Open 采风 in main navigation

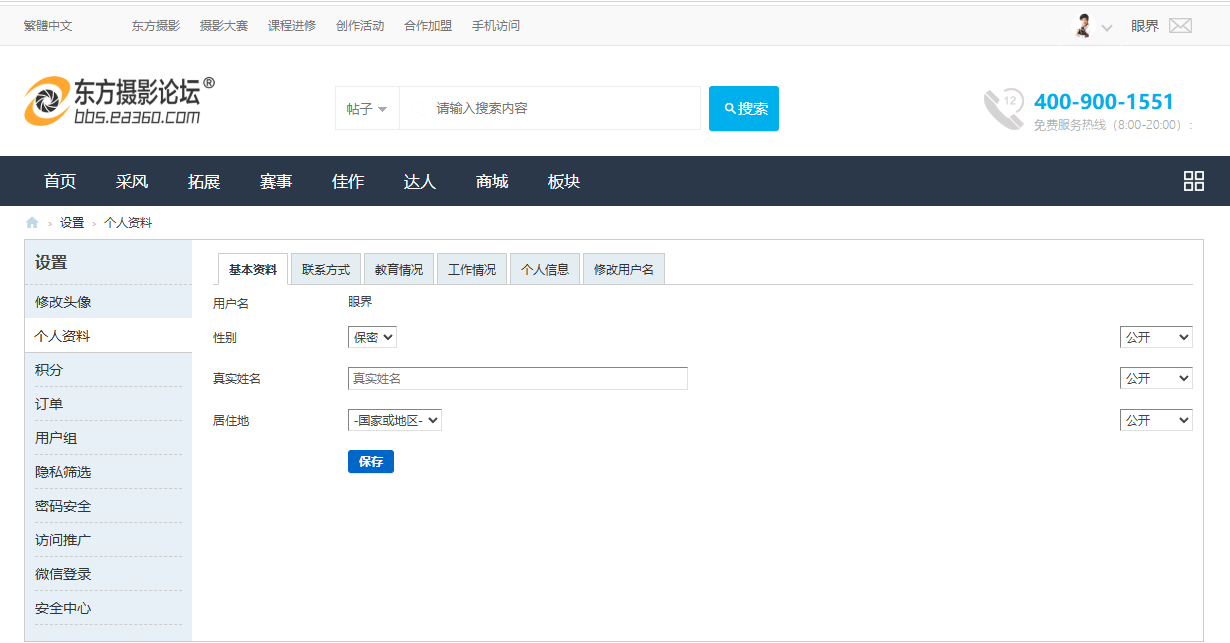tap(132, 181)
